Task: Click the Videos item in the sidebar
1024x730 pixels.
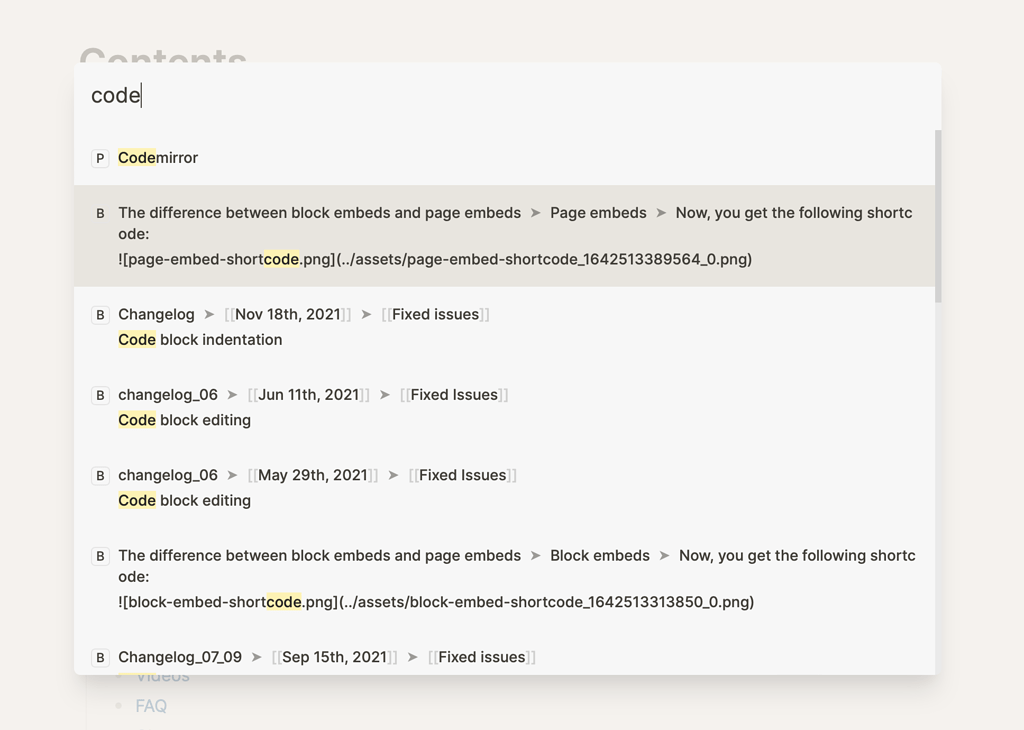Action: (x=161, y=676)
